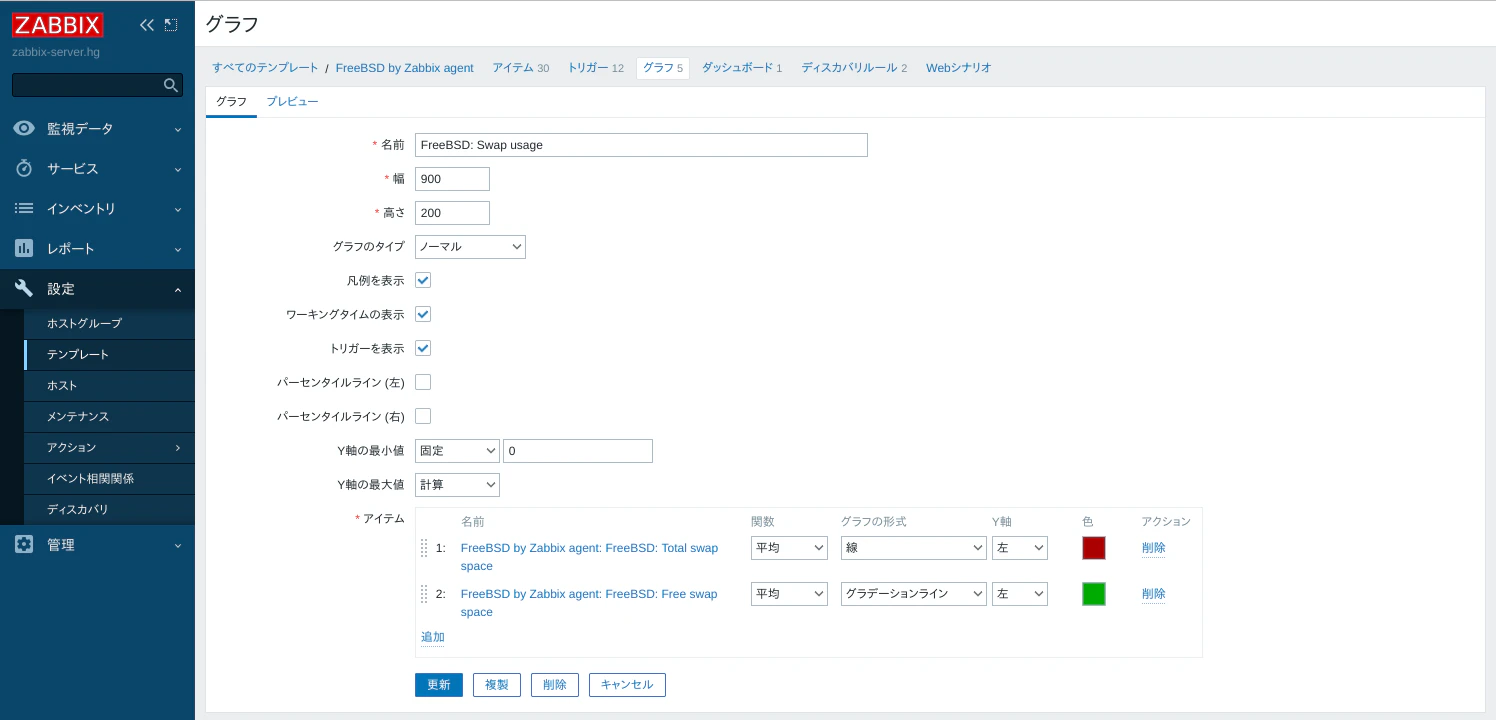Expand the アクション submenu arrow

click(178, 447)
